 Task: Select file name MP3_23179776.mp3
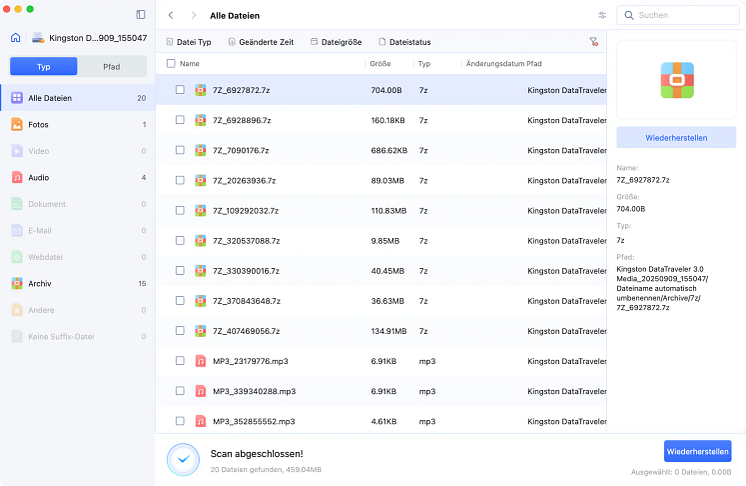[x=250, y=361]
